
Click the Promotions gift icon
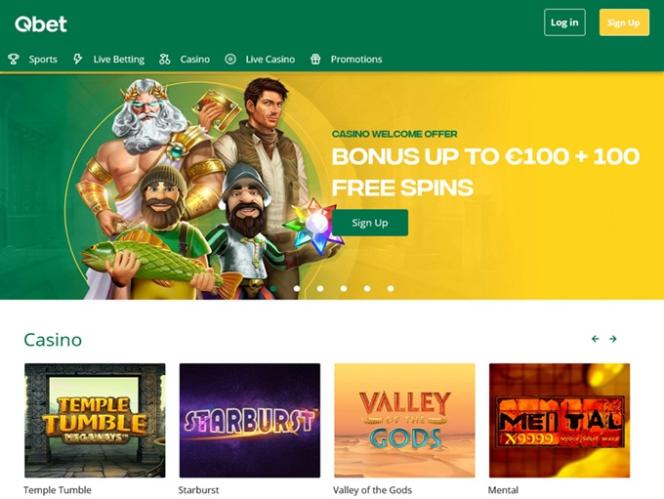point(315,59)
